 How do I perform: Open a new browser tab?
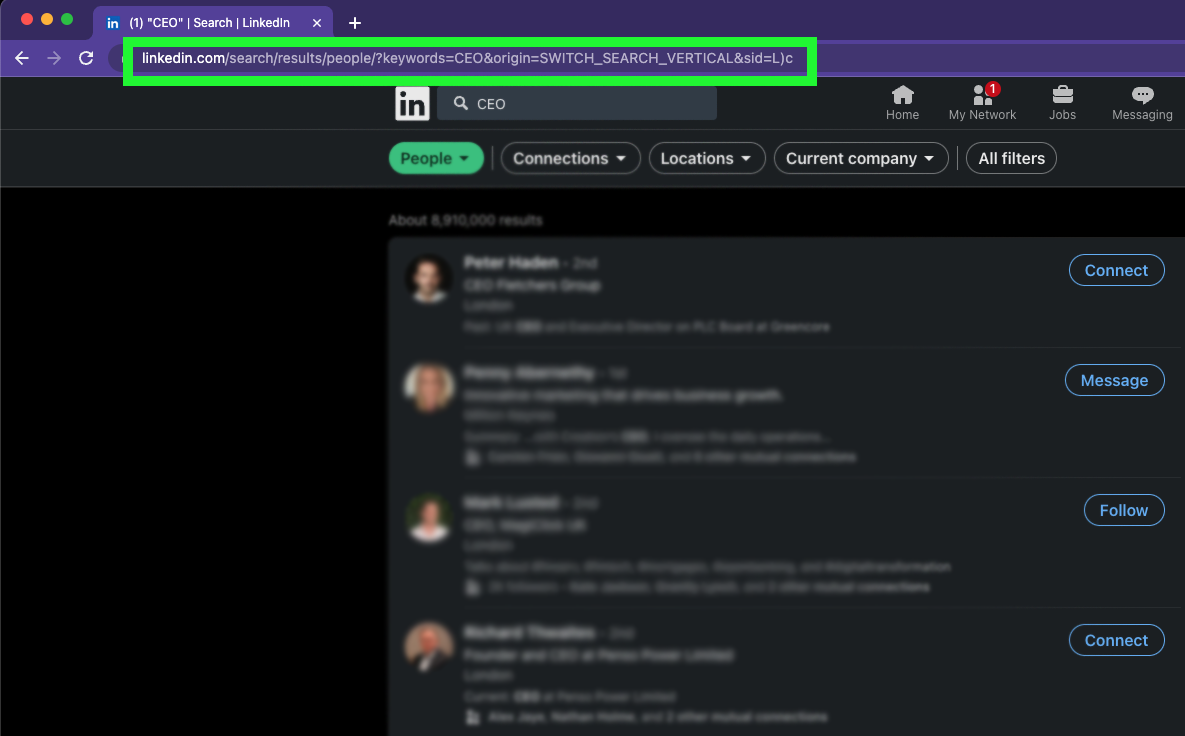(x=354, y=21)
